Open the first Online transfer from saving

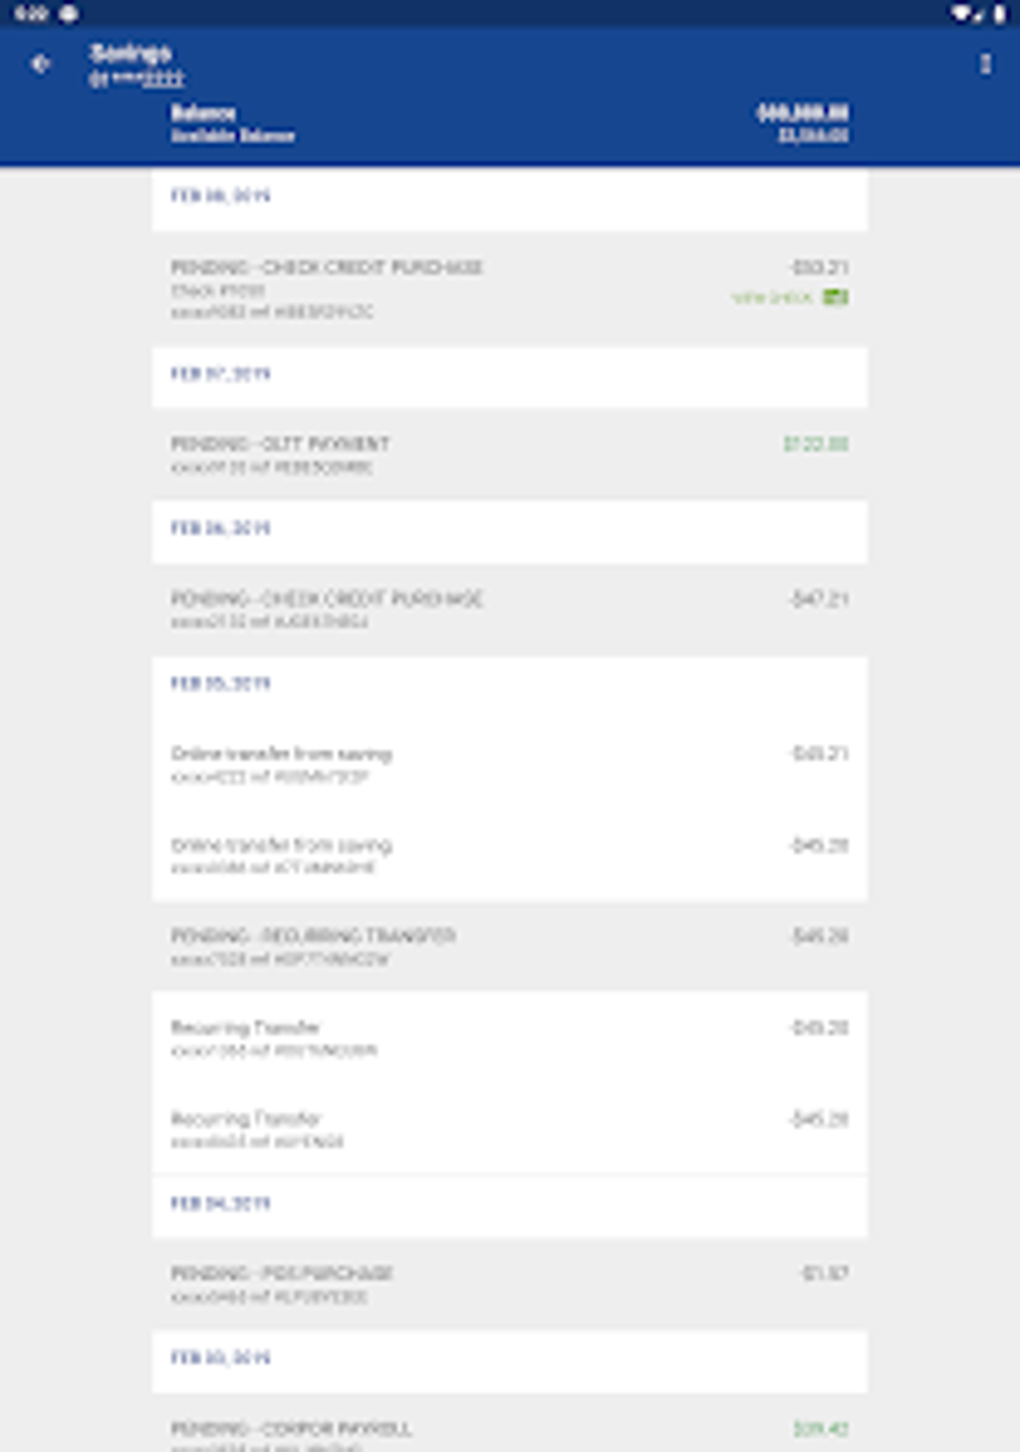(509, 764)
